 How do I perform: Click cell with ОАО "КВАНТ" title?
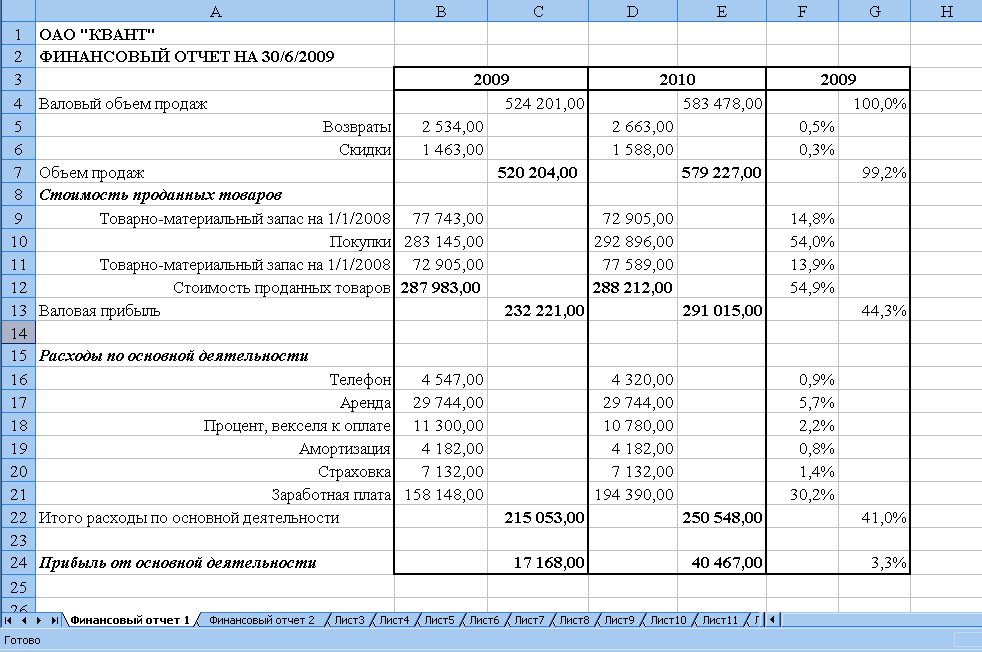click(x=215, y=34)
